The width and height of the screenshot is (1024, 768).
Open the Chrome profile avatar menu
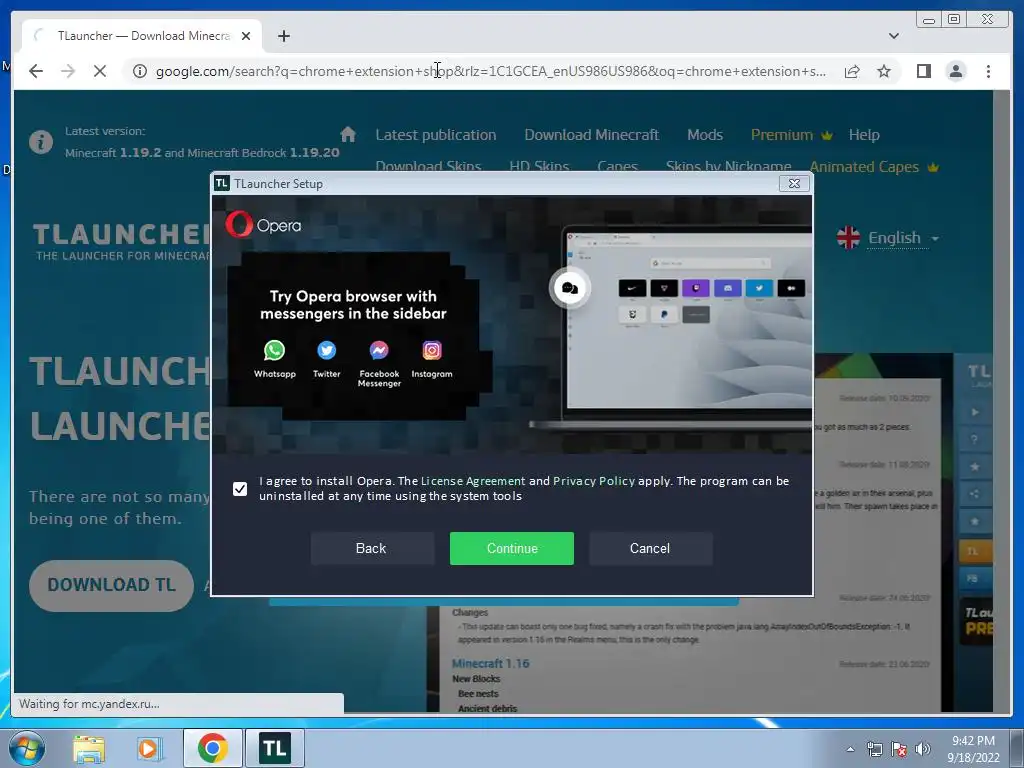click(955, 71)
